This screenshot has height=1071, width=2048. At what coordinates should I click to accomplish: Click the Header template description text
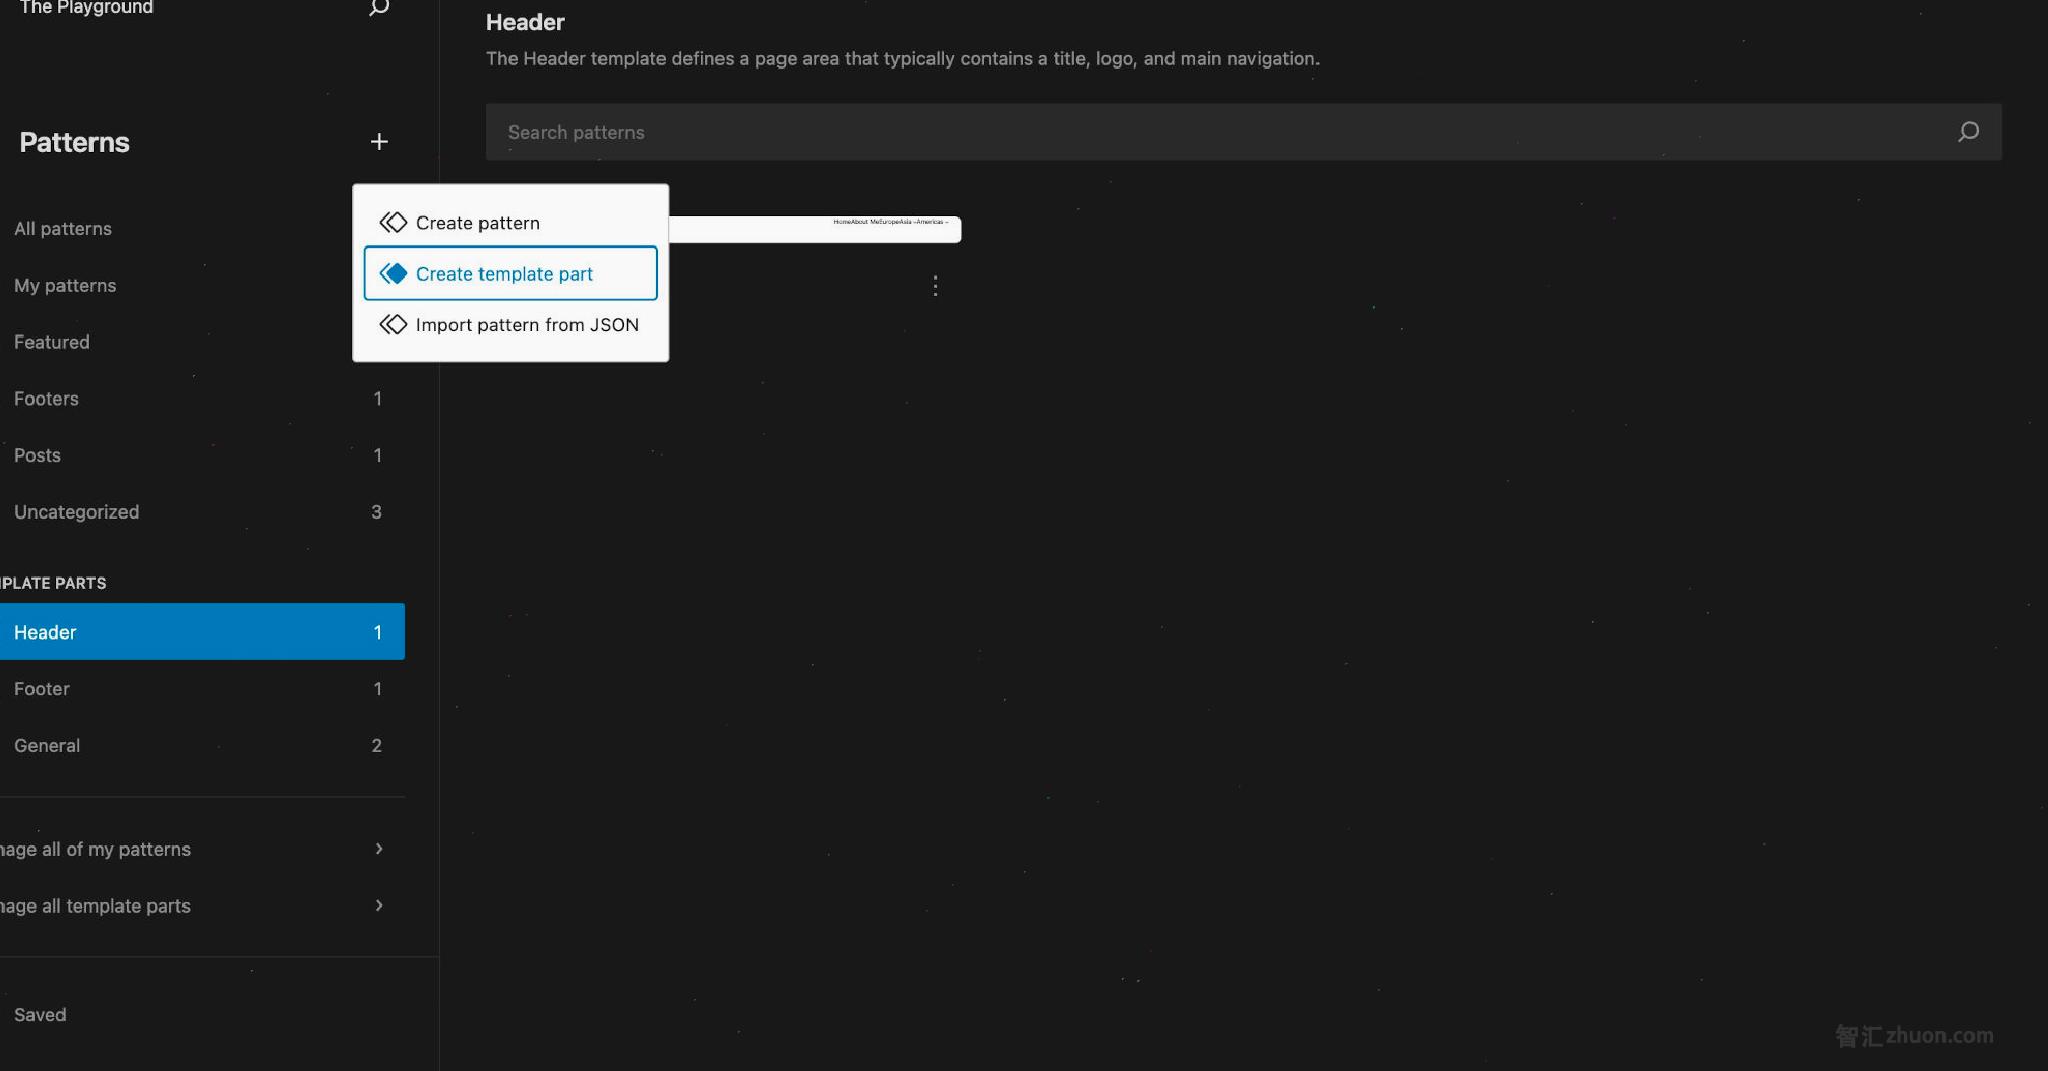click(x=902, y=59)
